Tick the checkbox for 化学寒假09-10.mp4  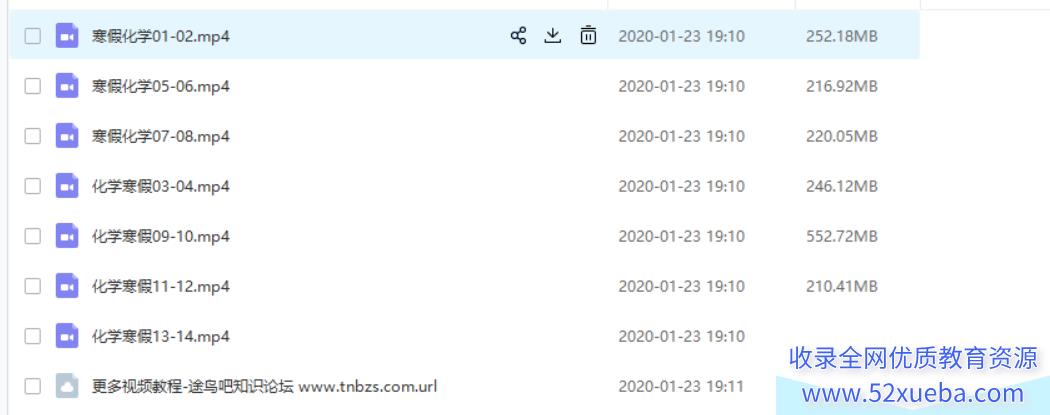coord(33,236)
